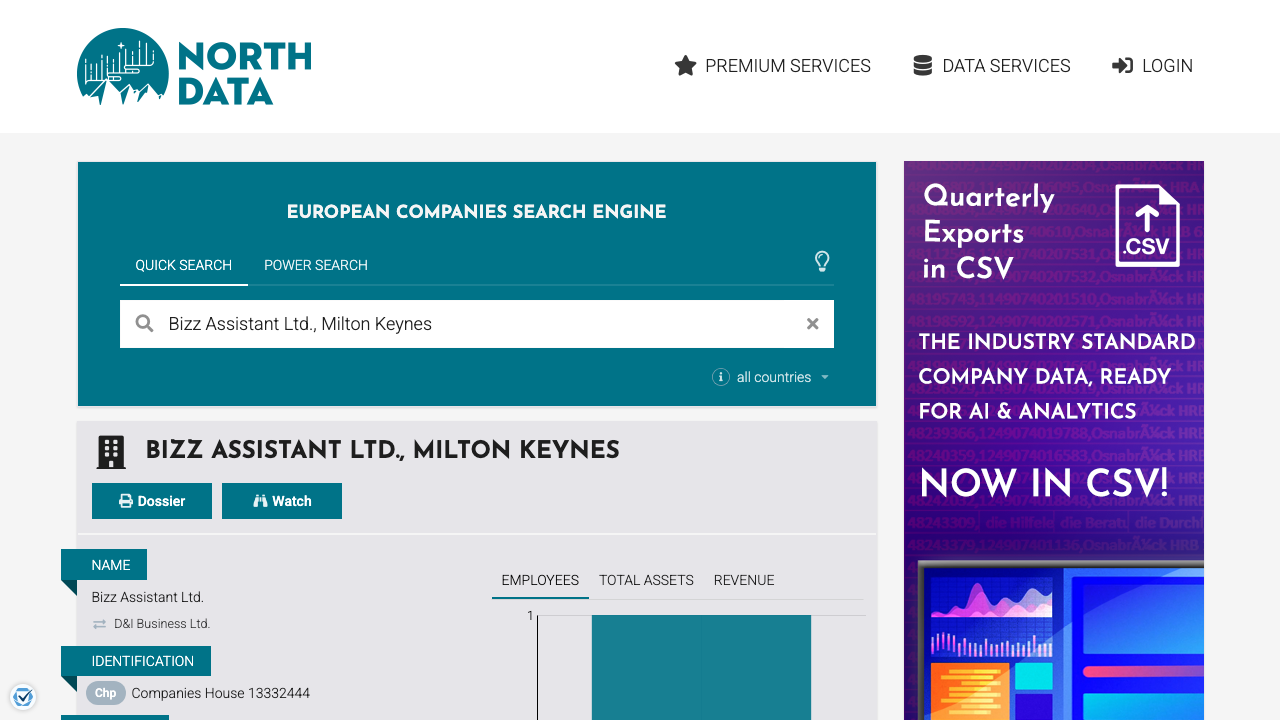Switch to the Revenue tab
This screenshot has width=1280, height=720.
(x=744, y=580)
